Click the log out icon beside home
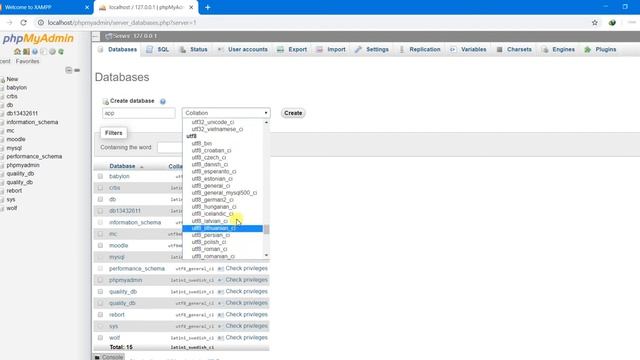 tap(26, 52)
